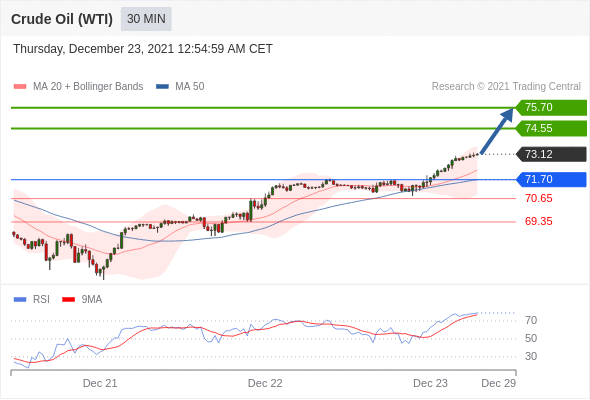Viewport: 590px width, 400px height.
Task: Click the 75.70 green resistance label
Action: [x=551, y=108]
